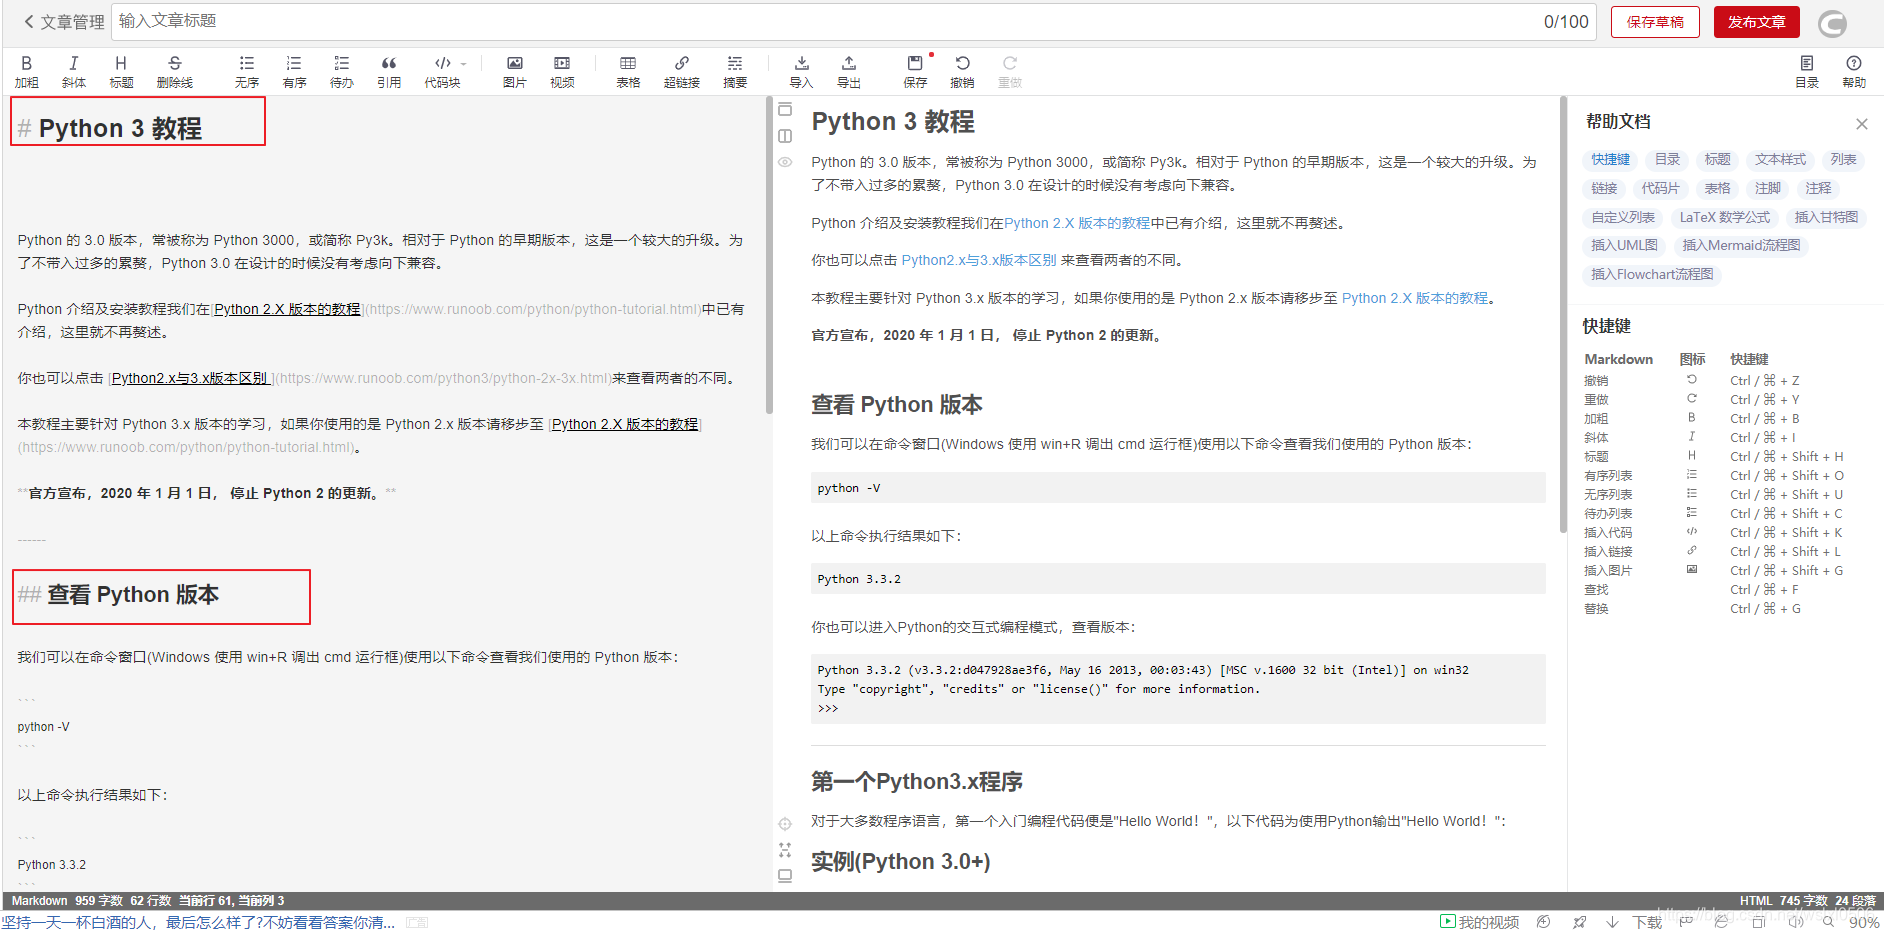
Task: Click '当前行 61, 当前列 3' status entry
Action: coord(231,901)
